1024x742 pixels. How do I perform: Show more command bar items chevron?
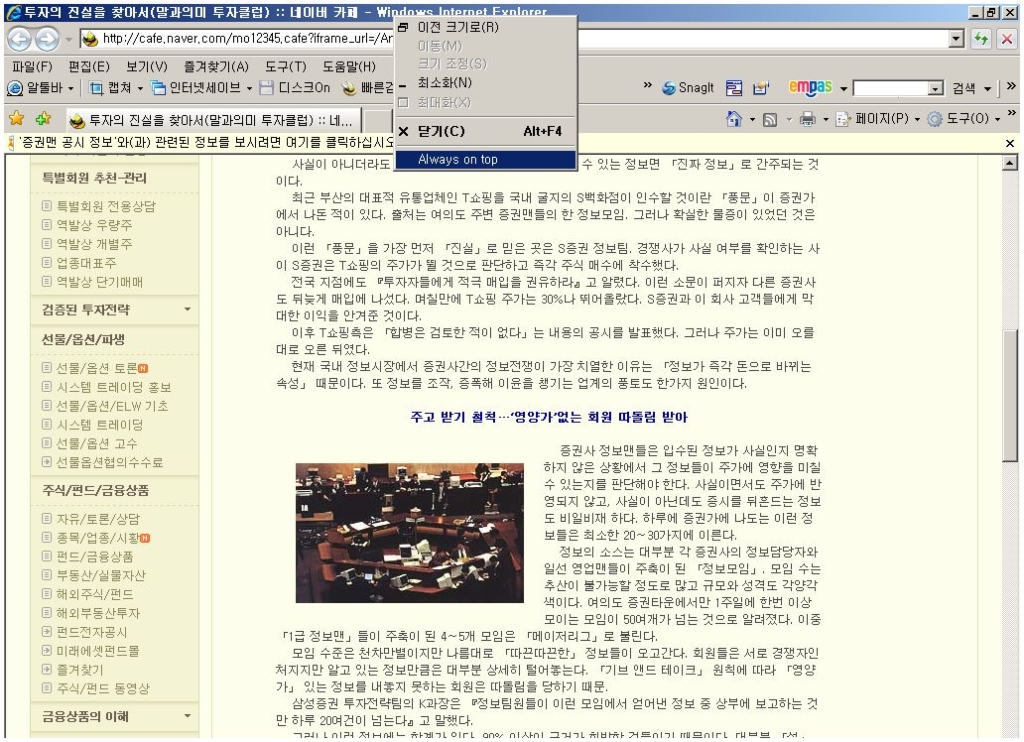click(1011, 114)
